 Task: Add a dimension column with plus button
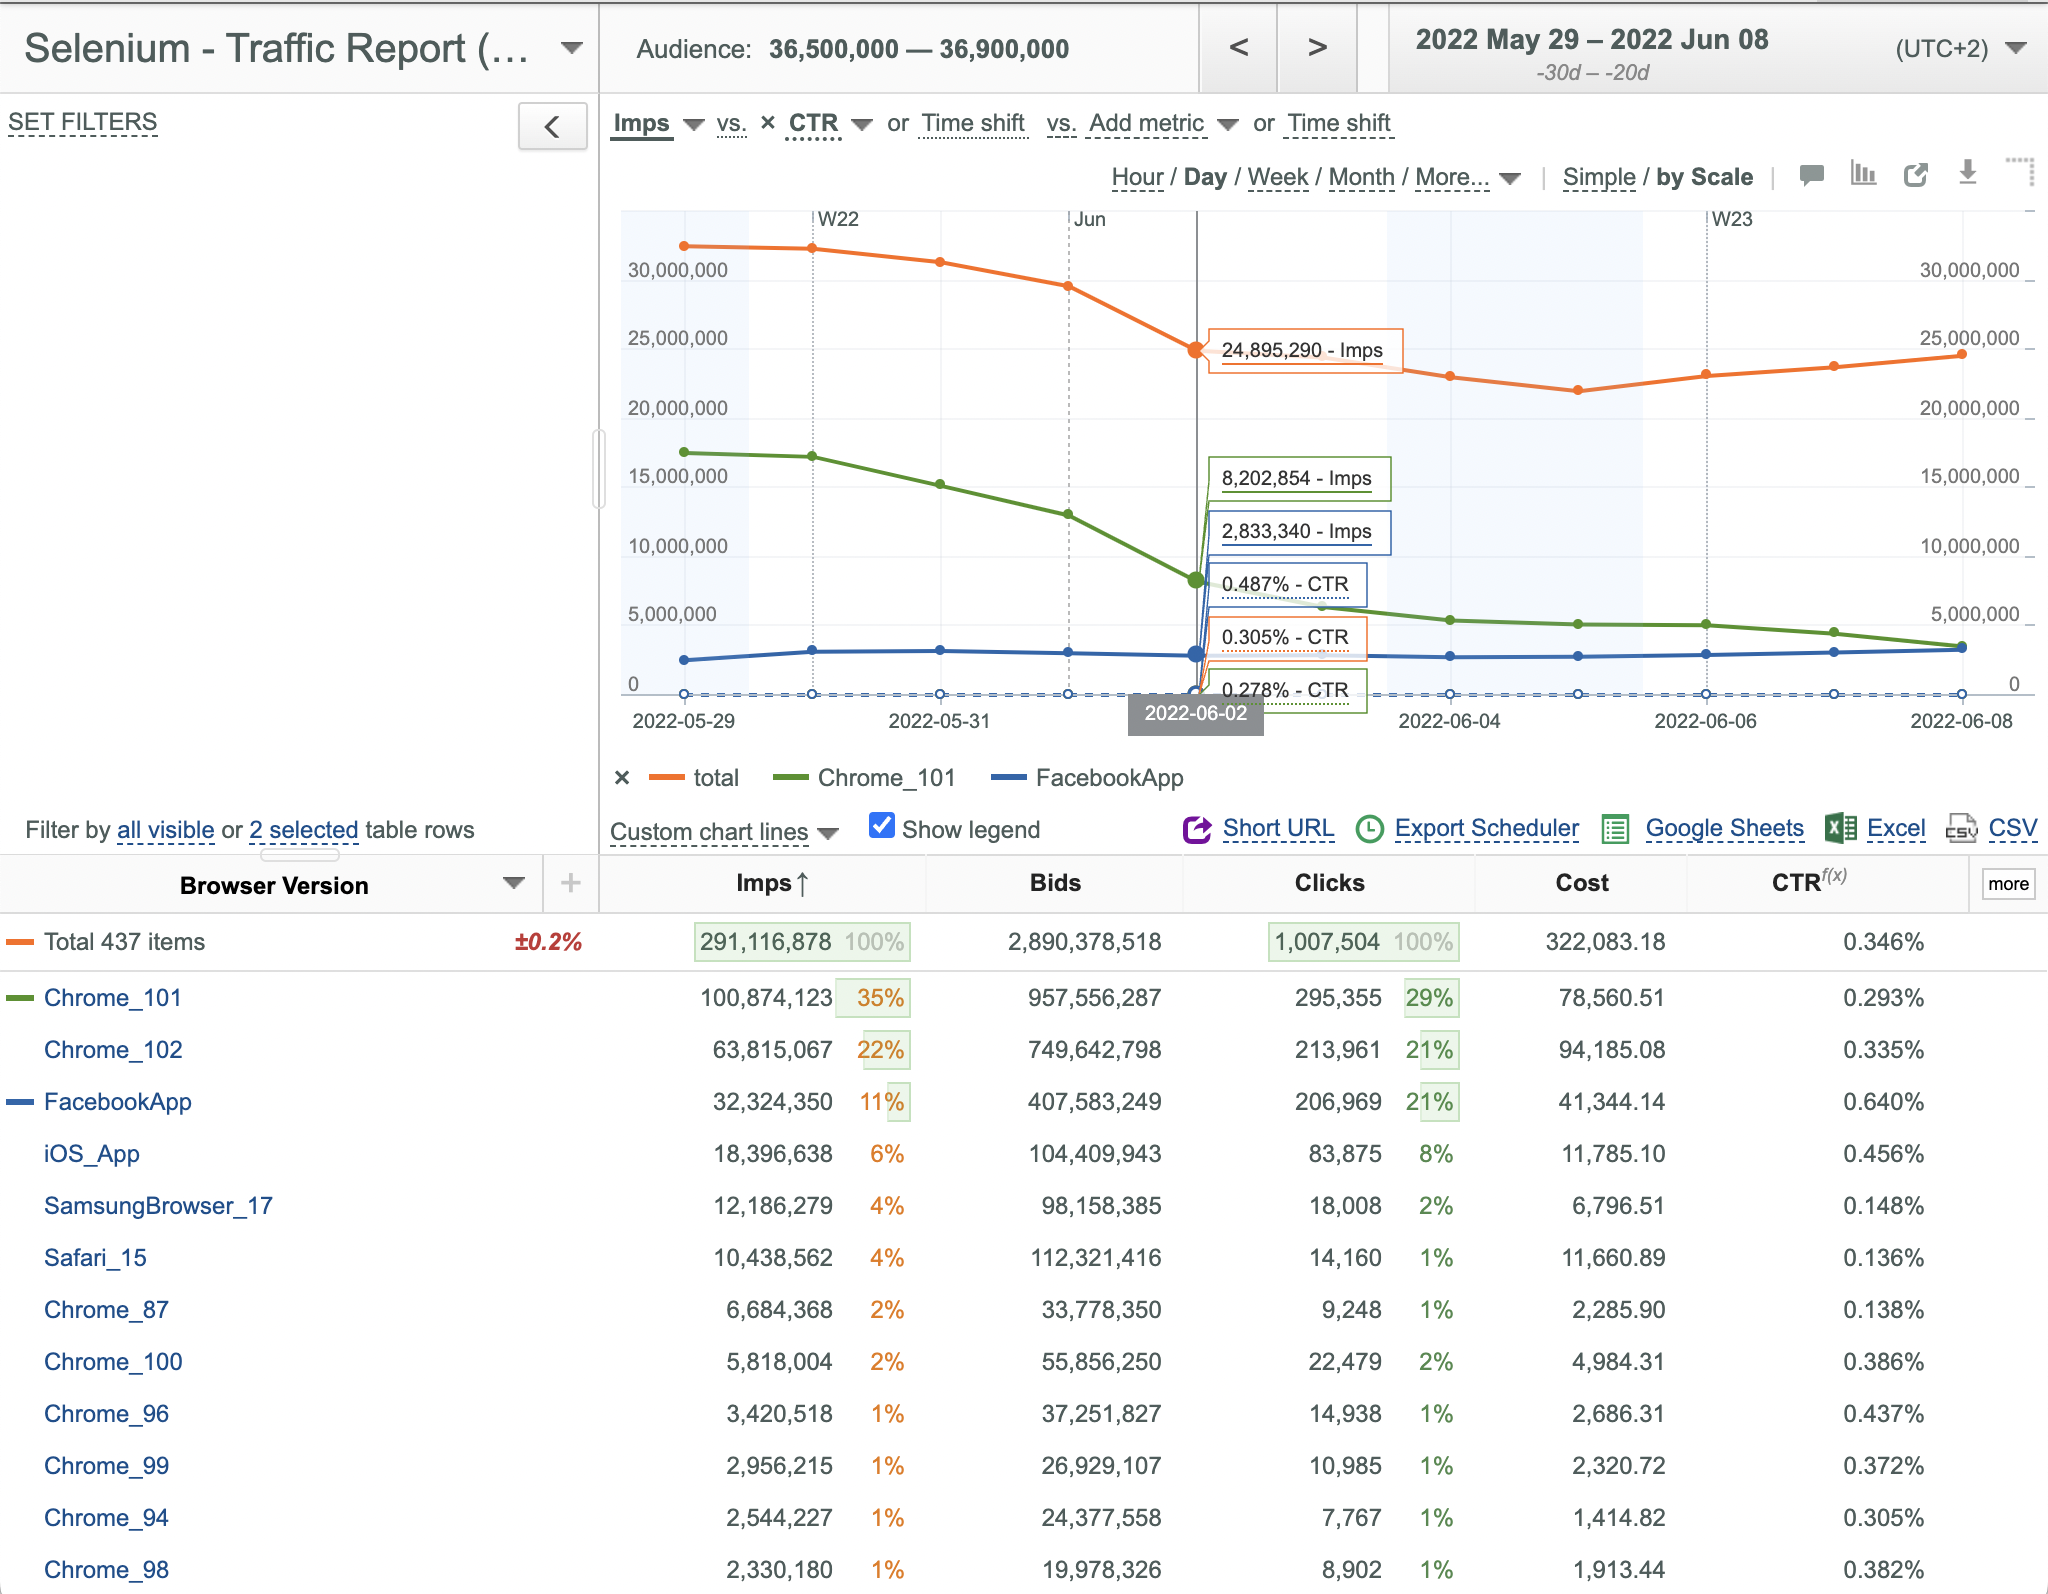coord(571,883)
